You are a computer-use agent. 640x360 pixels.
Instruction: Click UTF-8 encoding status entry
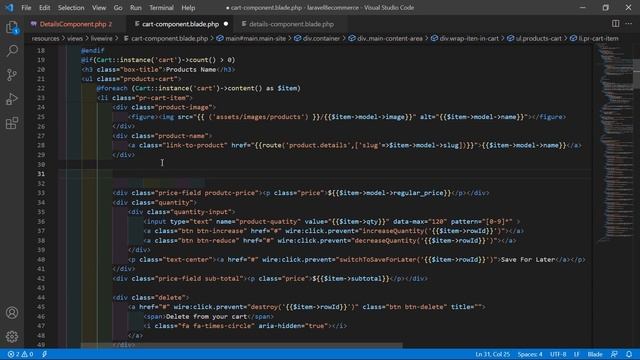pos(558,354)
